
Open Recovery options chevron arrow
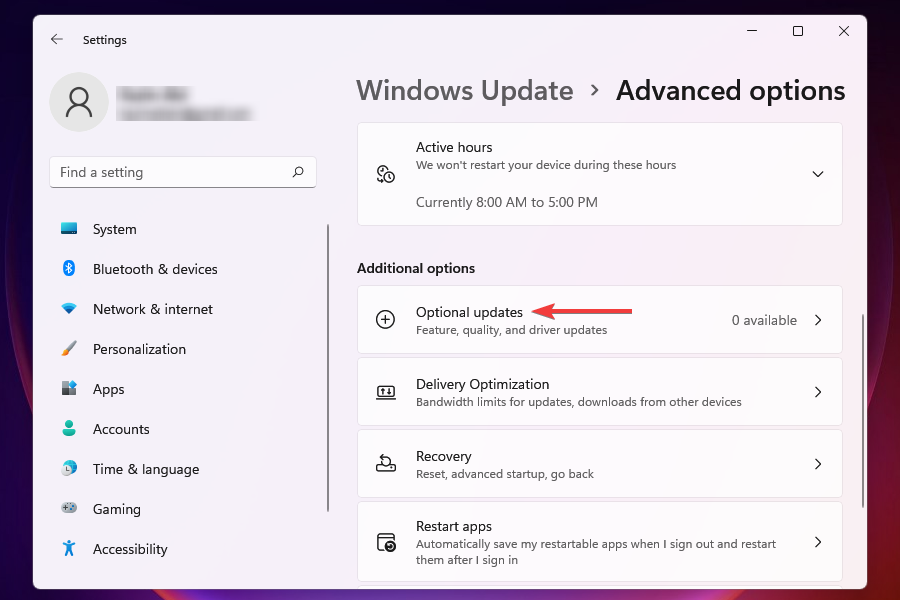click(817, 464)
